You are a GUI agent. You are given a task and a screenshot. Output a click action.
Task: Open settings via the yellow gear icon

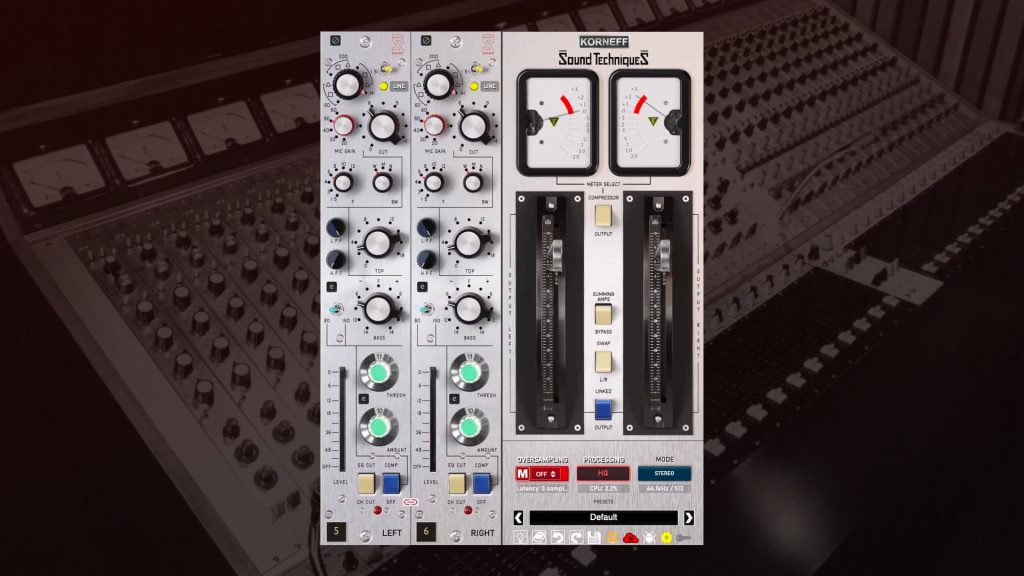tap(666, 537)
